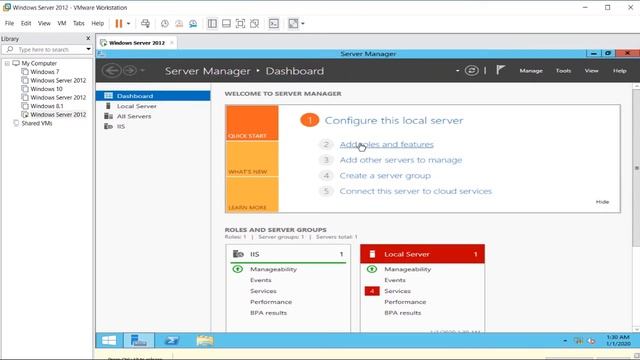Click the QUICK START tile

[252, 123]
